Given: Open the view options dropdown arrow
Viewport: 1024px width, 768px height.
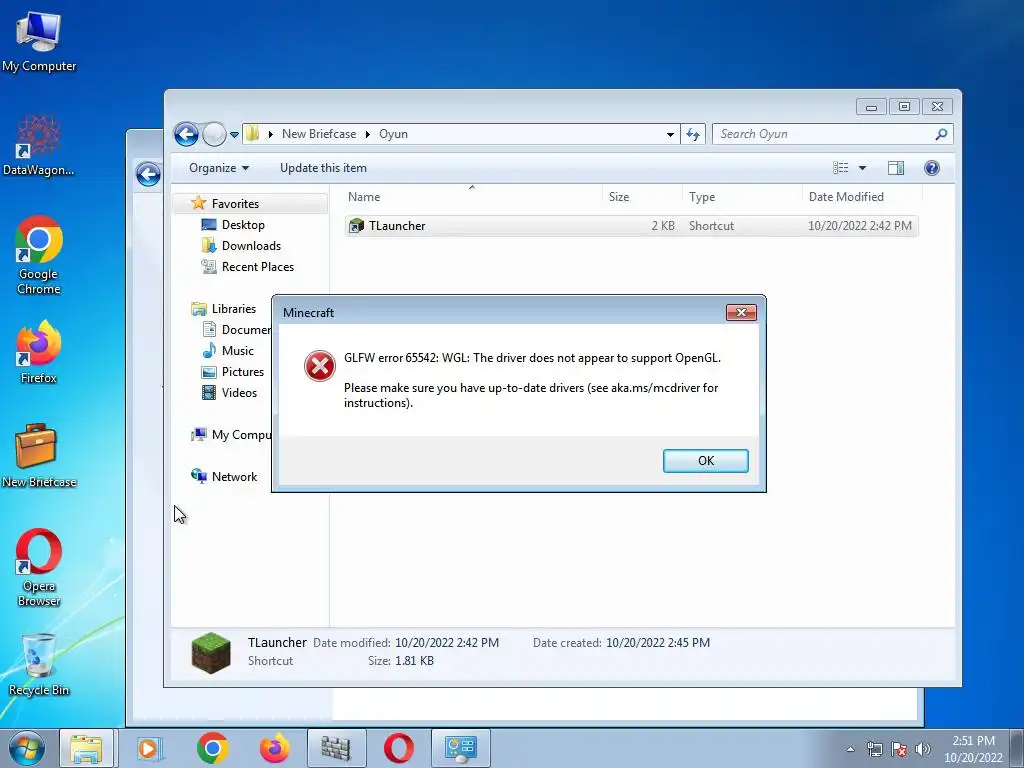Looking at the screenshot, I should pos(862,168).
